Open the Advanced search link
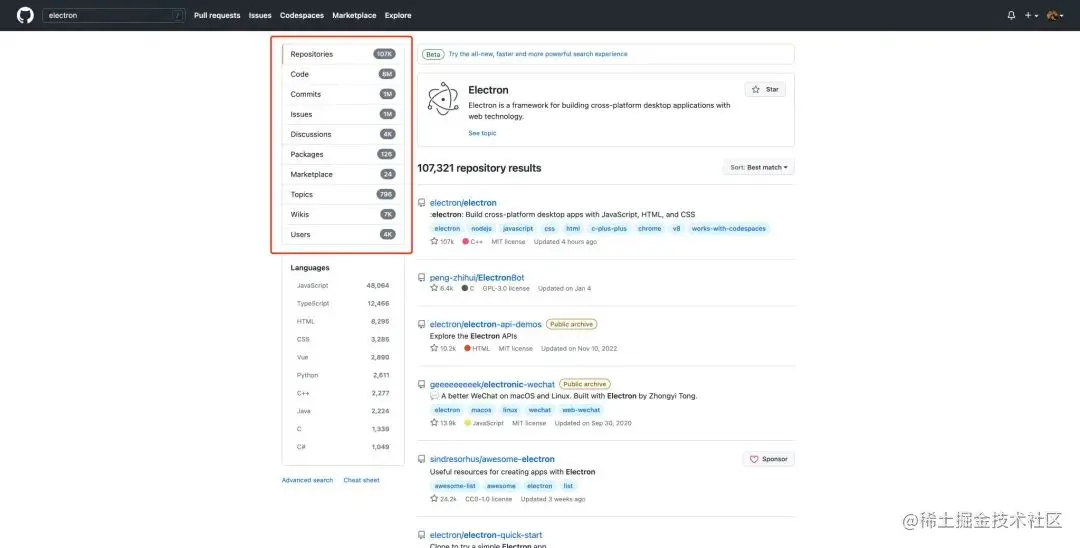The height and width of the screenshot is (548, 1080). tap(307, 481)
